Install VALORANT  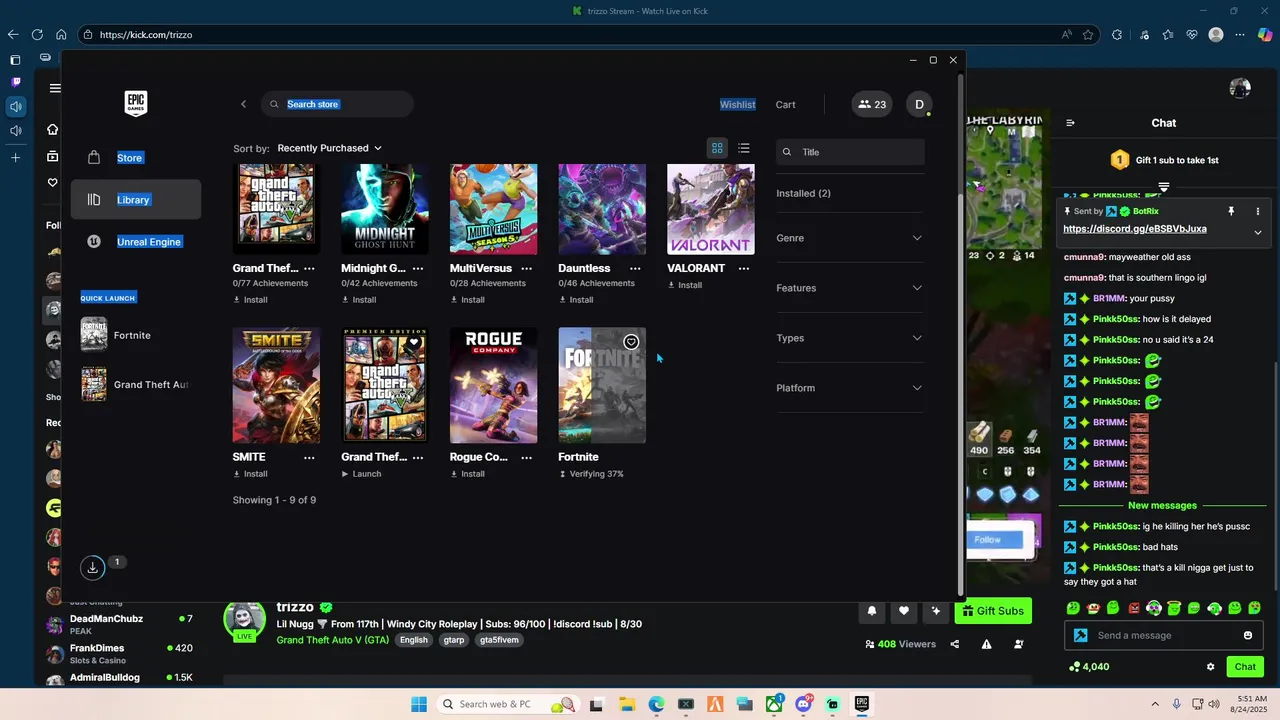(685, 285)
